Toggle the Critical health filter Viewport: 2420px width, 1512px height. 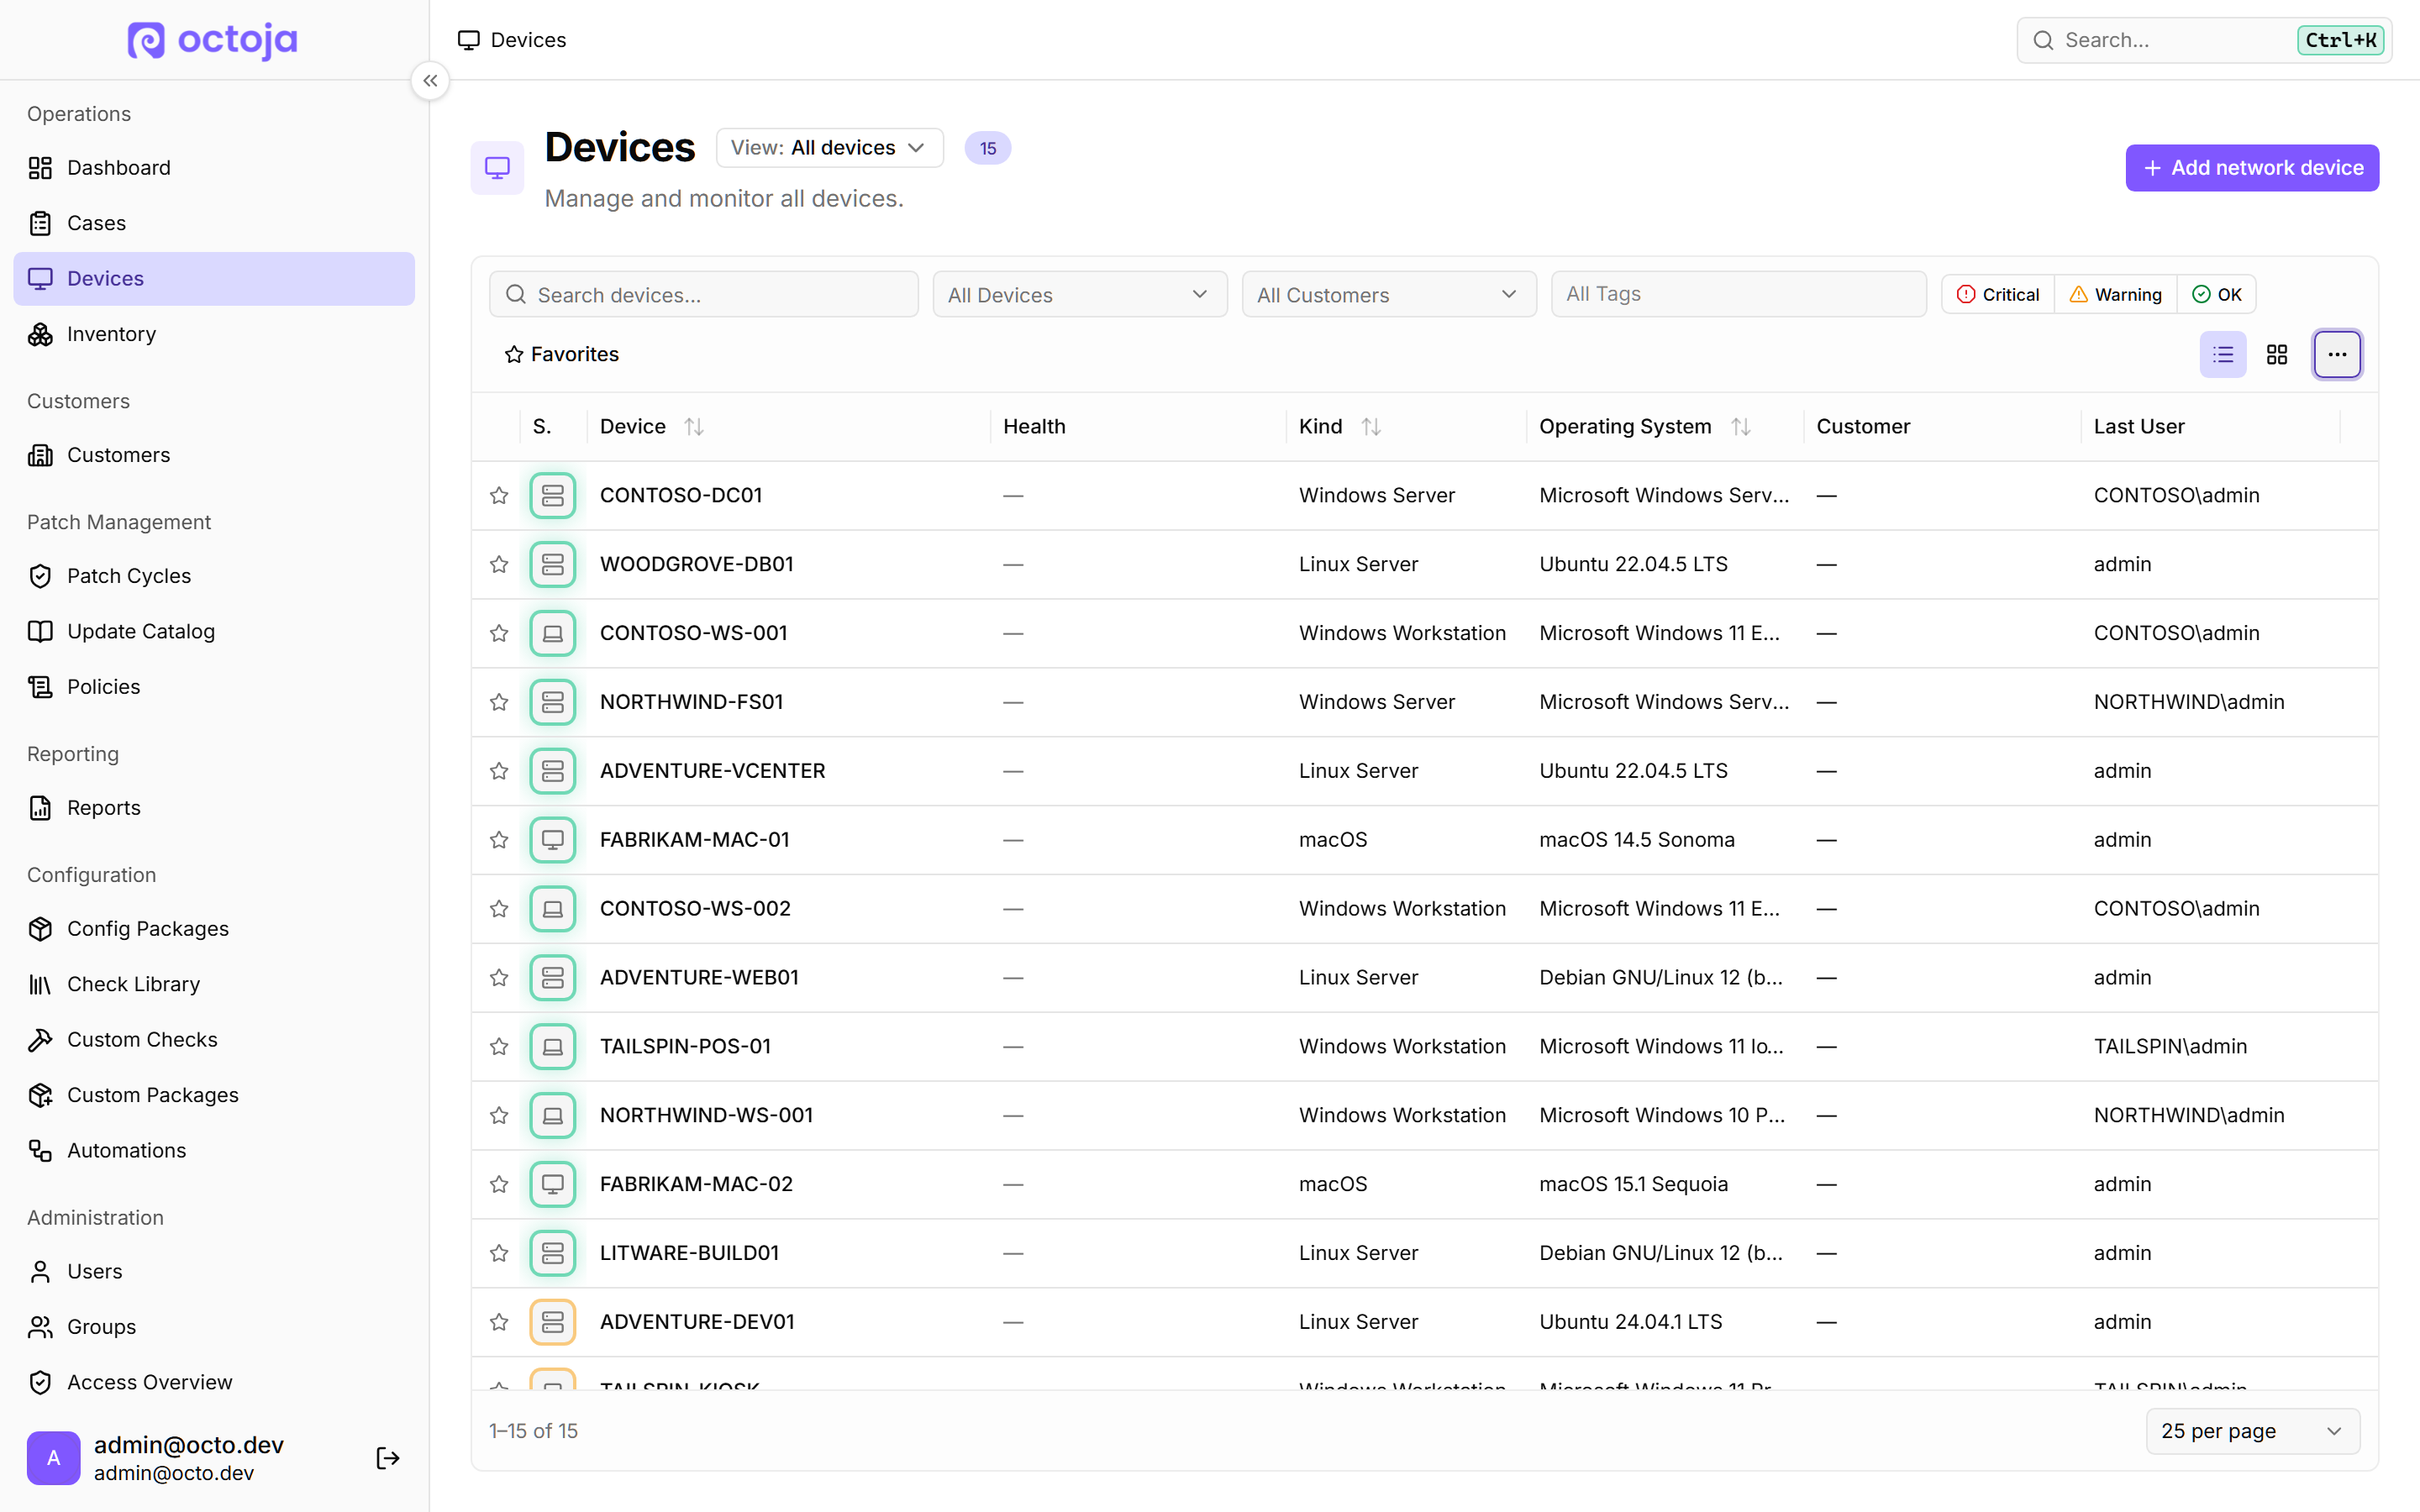(1998, 295)
